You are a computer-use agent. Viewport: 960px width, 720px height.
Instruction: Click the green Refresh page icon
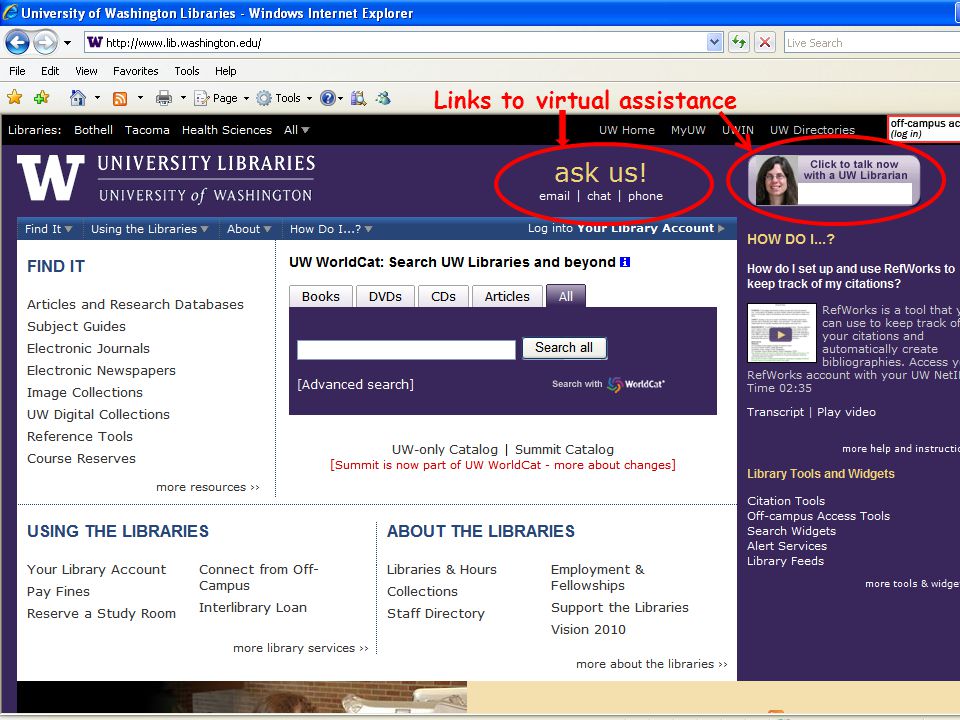coord(739,42)
